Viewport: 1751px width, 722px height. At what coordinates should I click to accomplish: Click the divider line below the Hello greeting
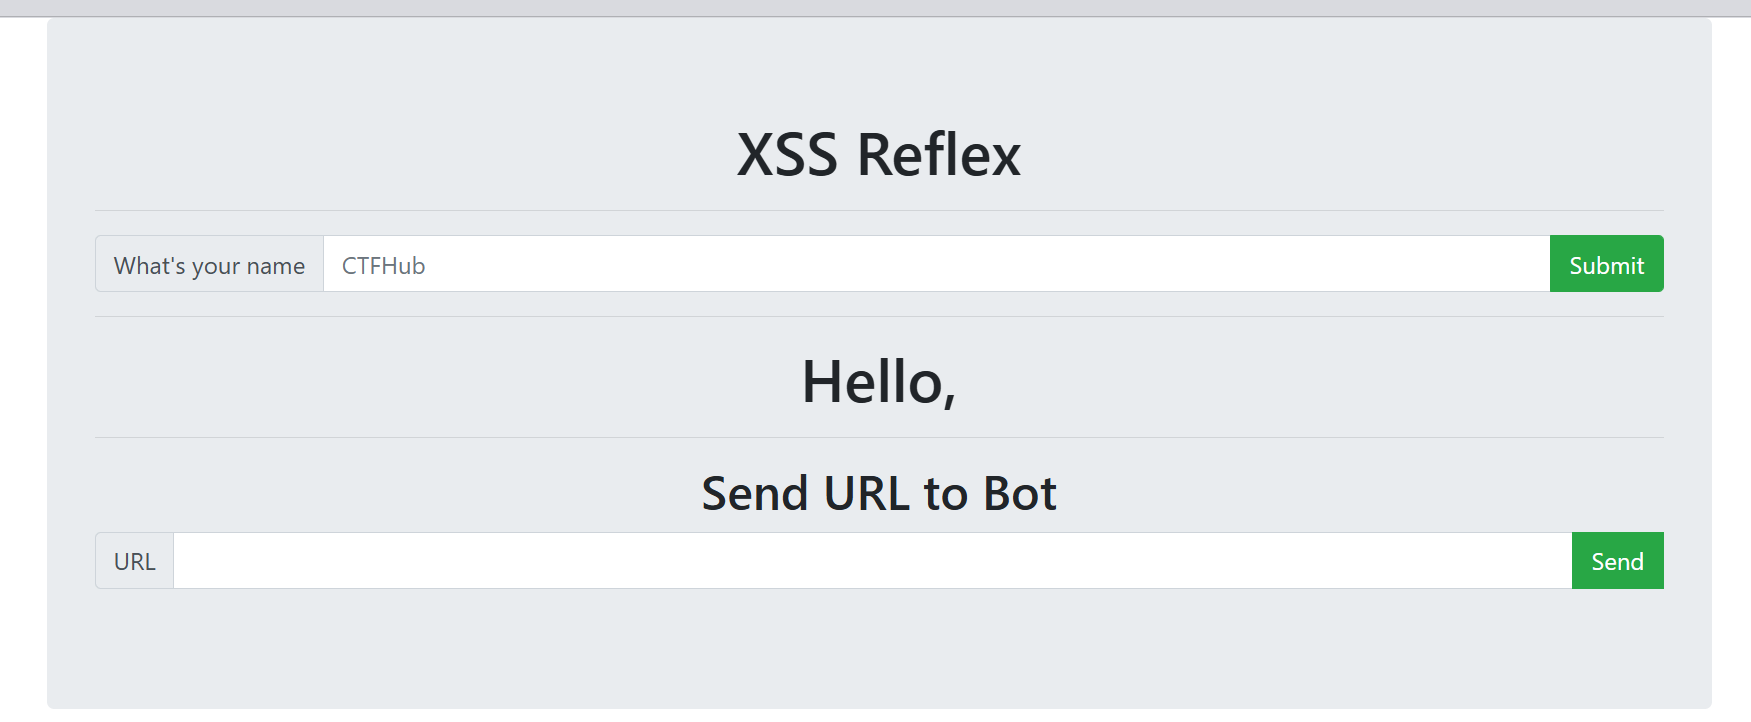click(x=878, y=438)
